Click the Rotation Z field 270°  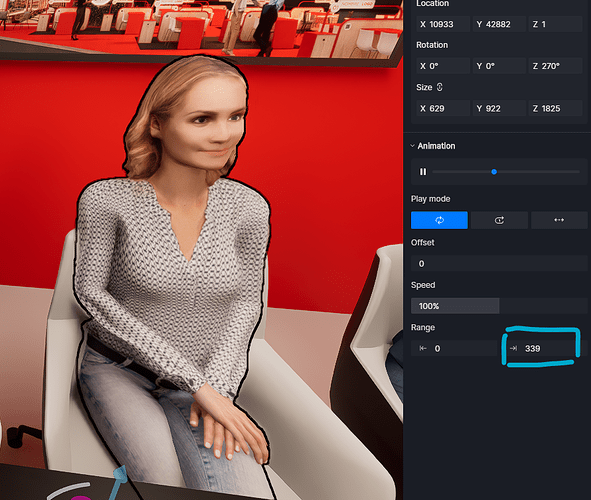tap(556, 66)
